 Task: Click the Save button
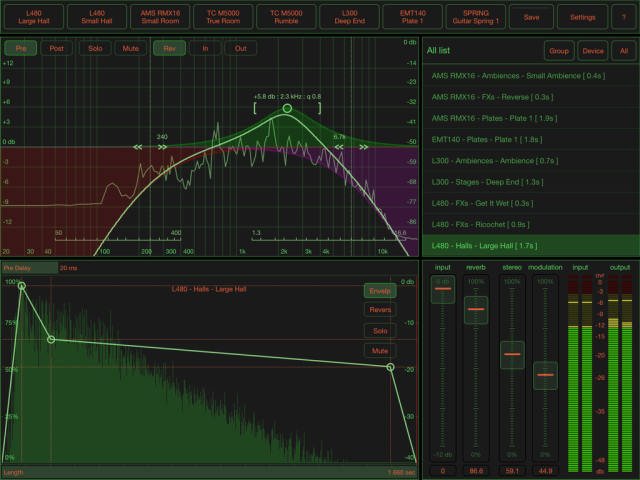(531, 17)
